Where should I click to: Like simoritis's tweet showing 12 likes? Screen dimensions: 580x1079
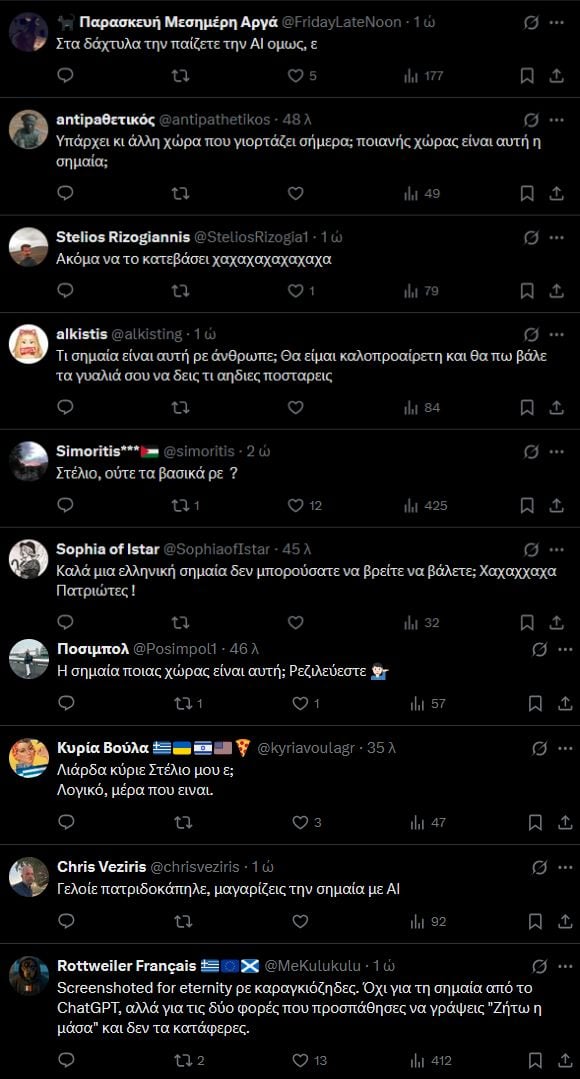pos(294,506)
